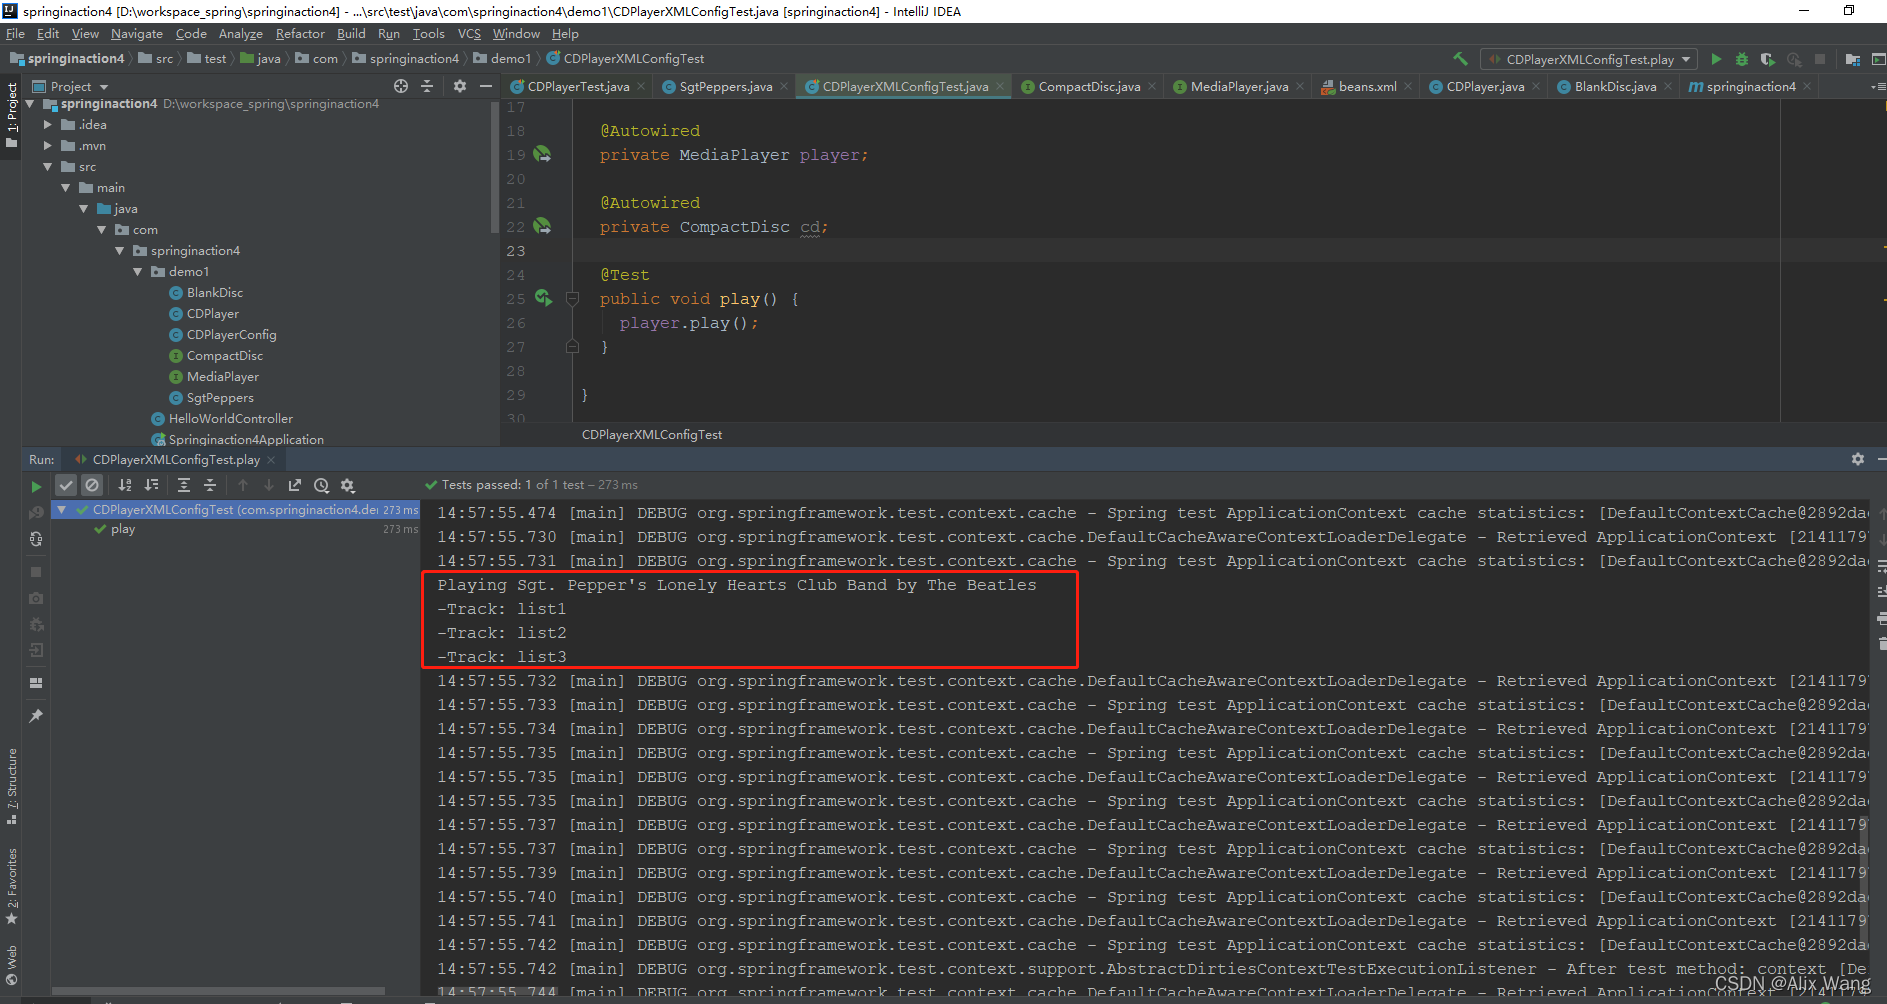
Task: Run with Coverage from main toolbar
Action: 1768,59
